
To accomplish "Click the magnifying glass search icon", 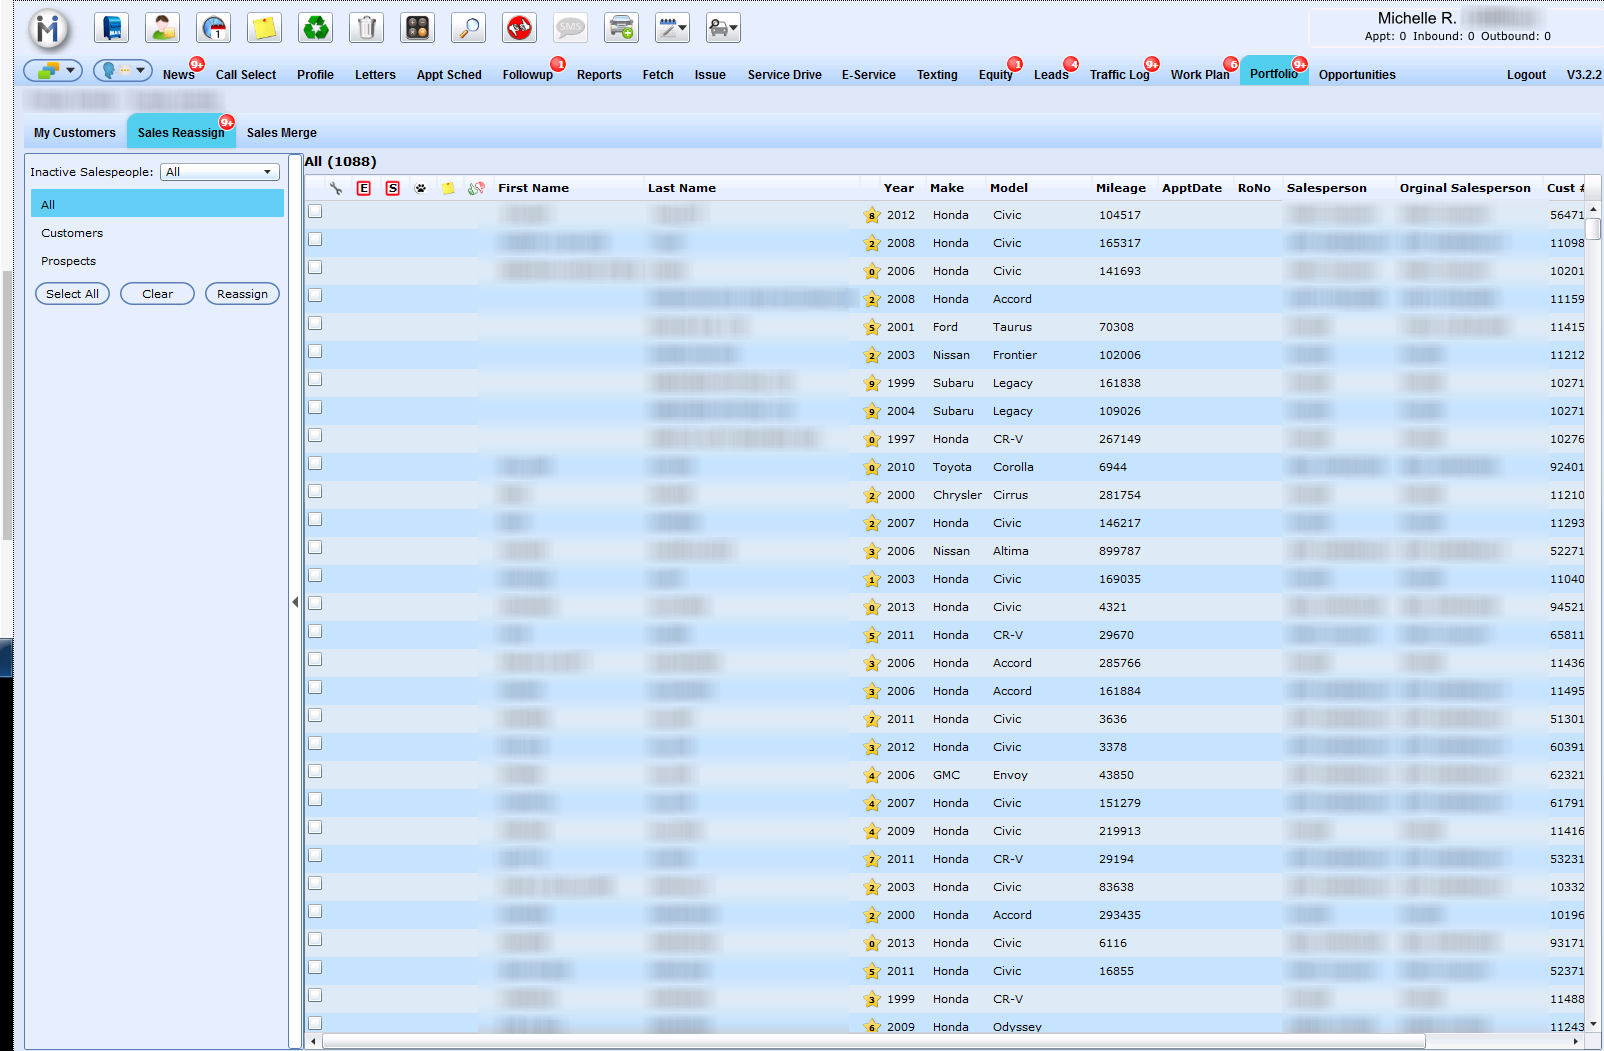I will 468,28.
